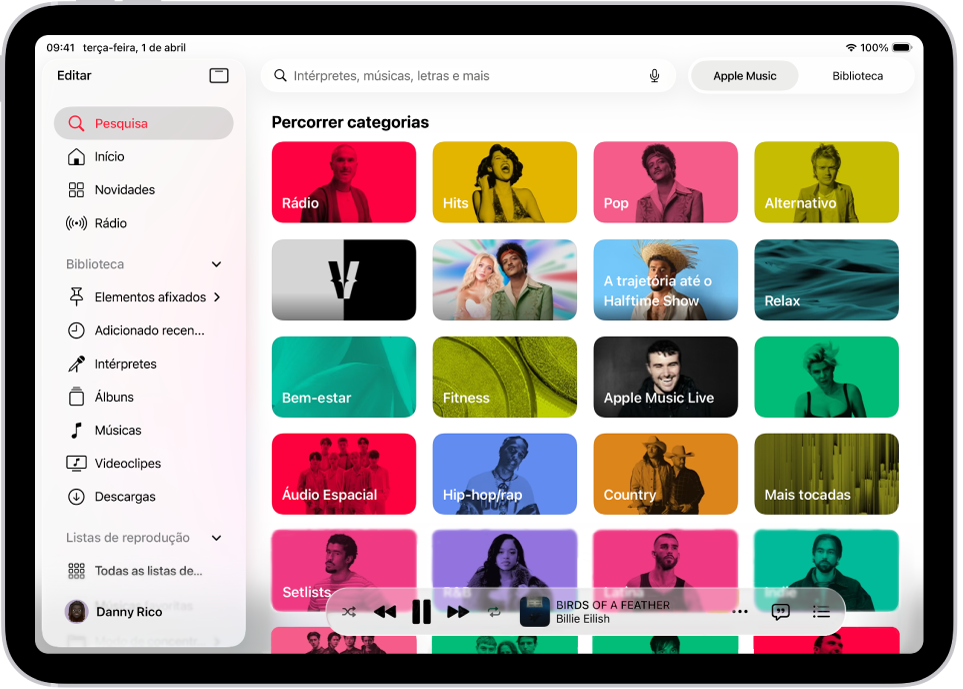Open the Alternativo category tile

click(827, 182)
